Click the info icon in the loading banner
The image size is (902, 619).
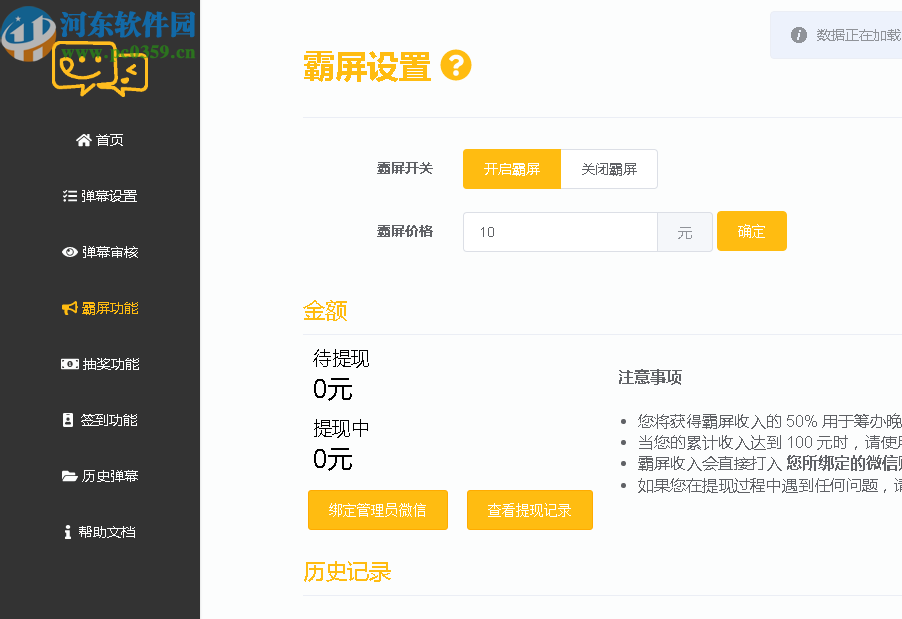pos(797,34)
